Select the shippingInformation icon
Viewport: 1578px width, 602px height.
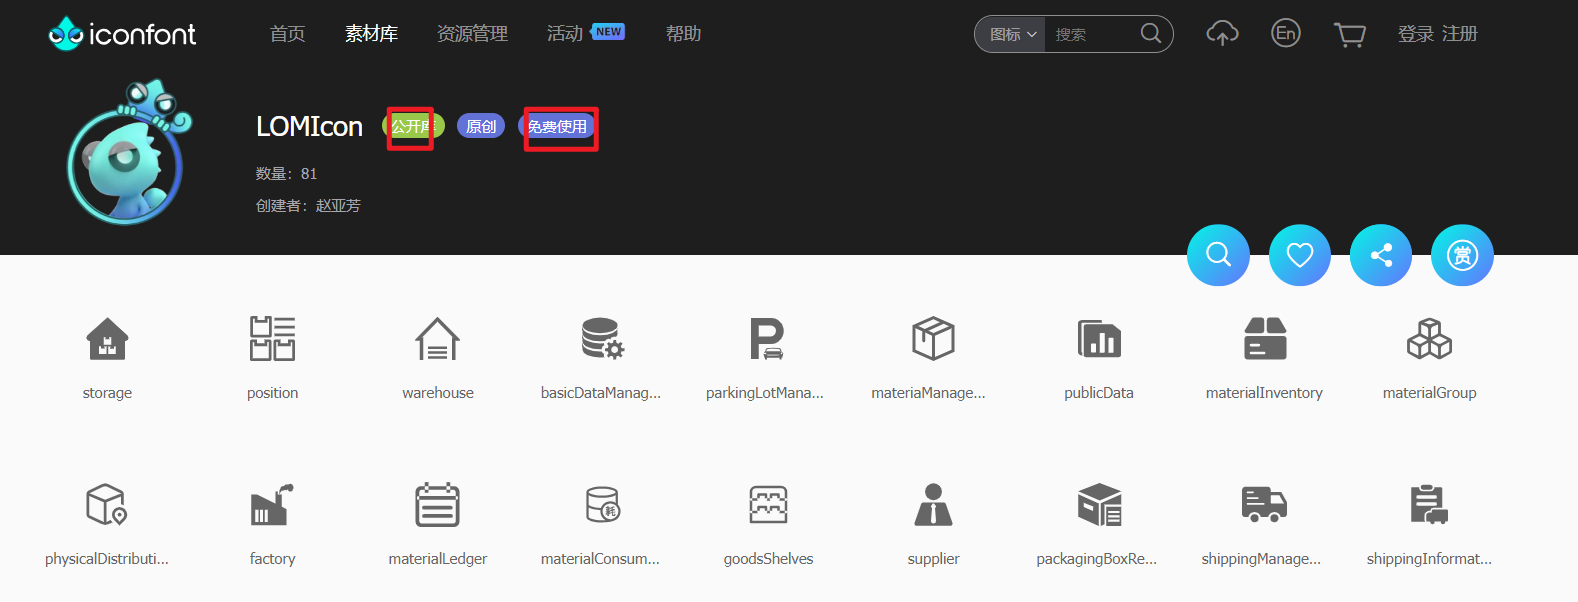pyautogui.click(x=1429, y=504)
